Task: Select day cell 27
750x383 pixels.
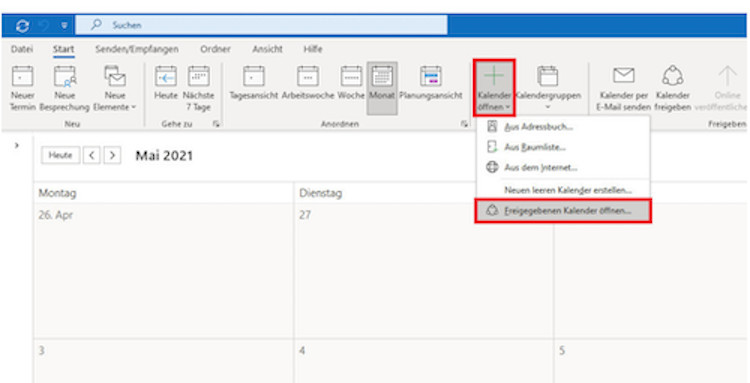Action: pyautogui.click(x=424, y=270)
